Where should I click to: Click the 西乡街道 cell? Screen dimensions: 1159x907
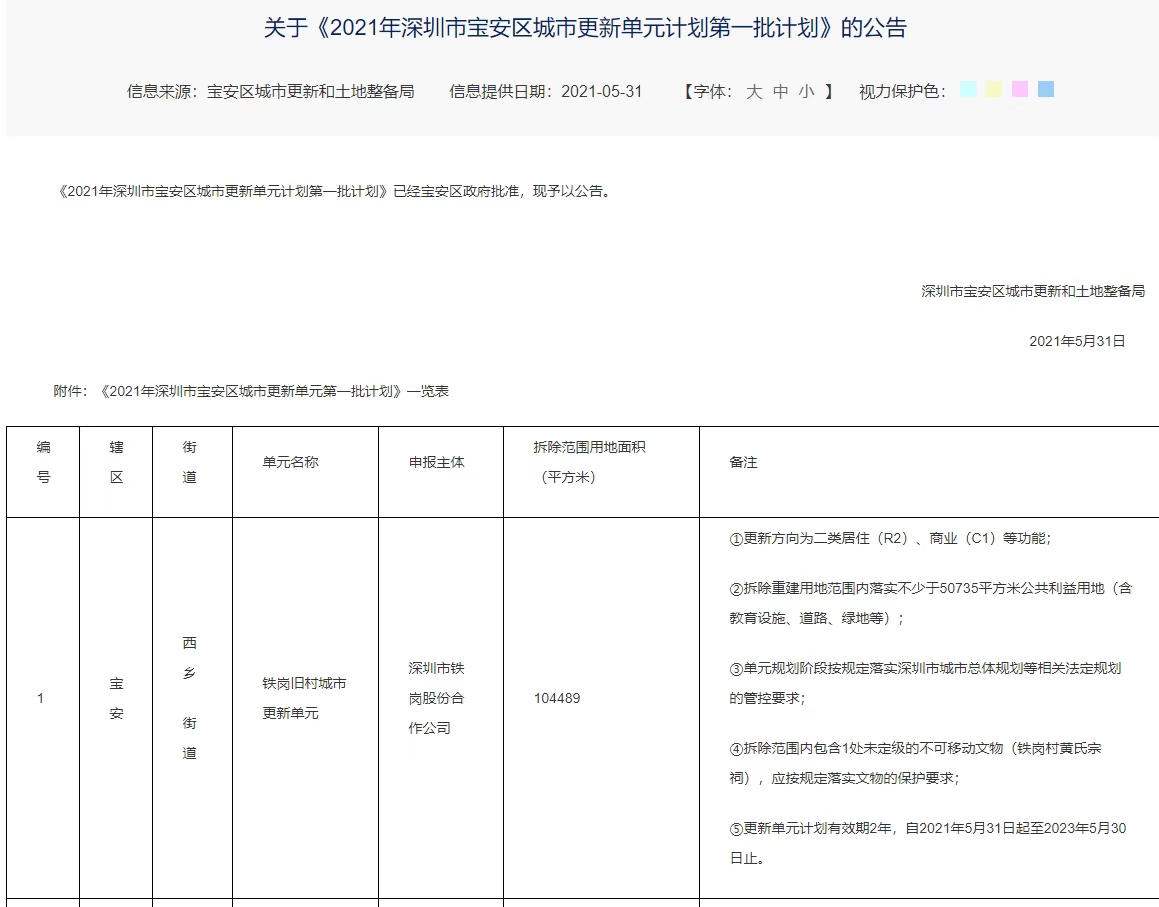189,698
